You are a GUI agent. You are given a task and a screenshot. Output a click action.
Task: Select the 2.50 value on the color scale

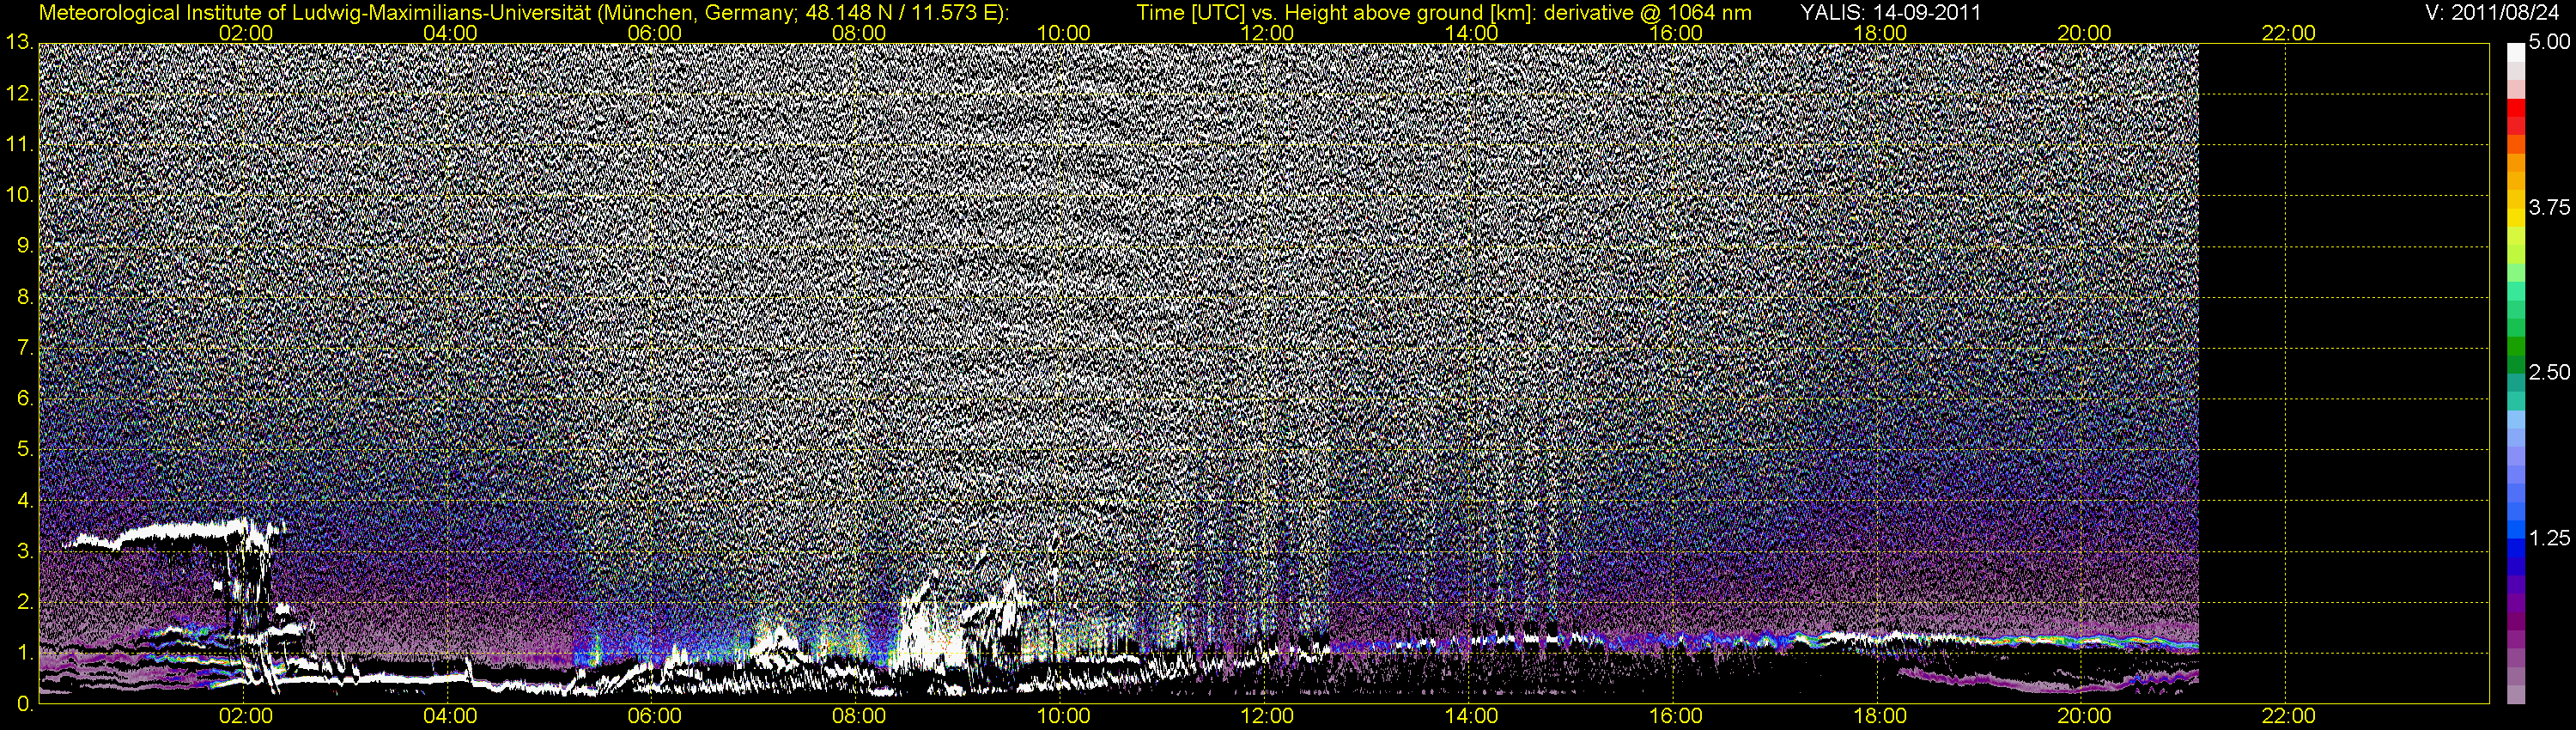[x=2549, y=373]
